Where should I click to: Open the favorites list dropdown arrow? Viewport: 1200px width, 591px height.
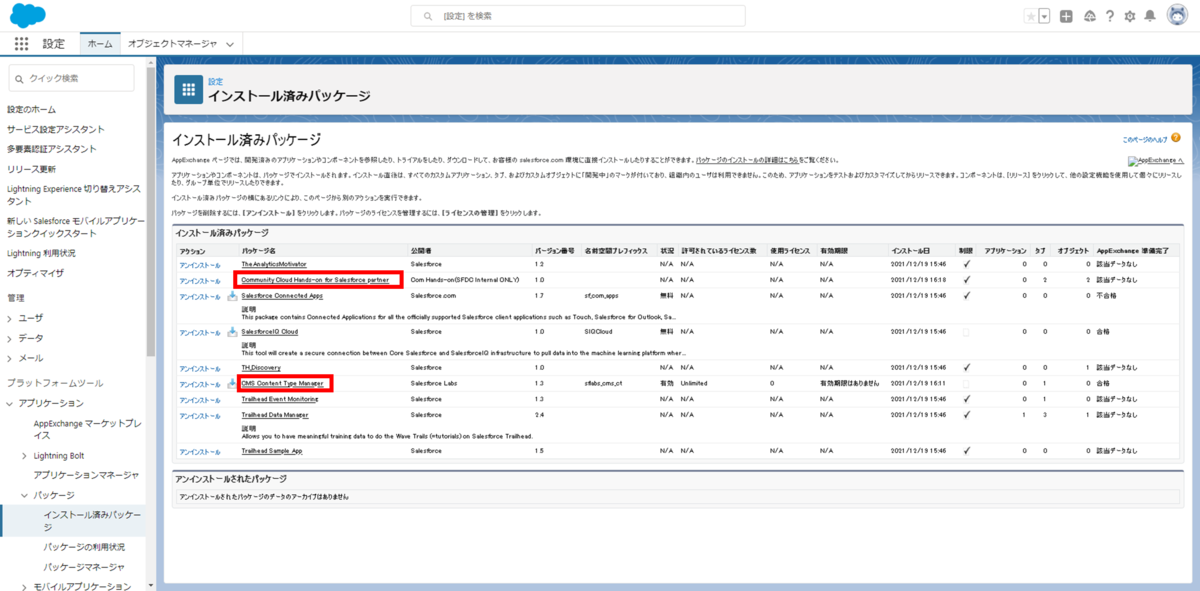coord(1044,16)
